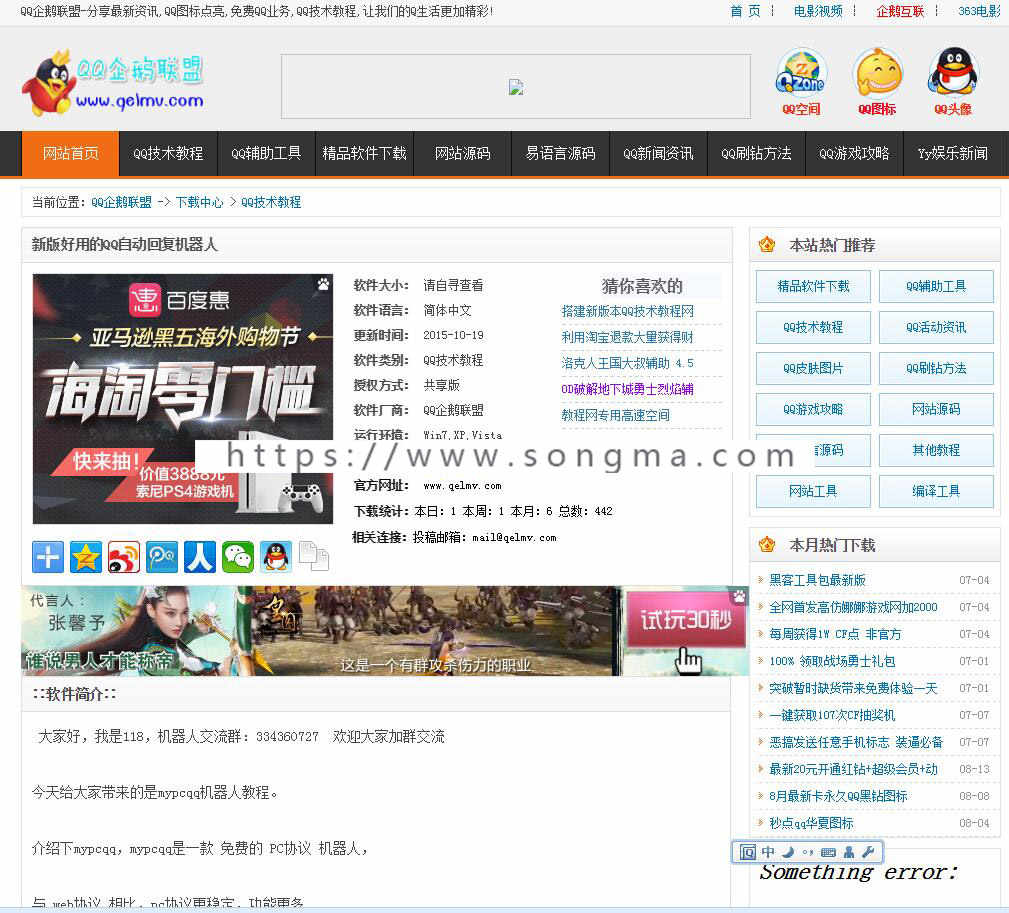Open IME settings wrench icon
Image resolution: width=1009 pixels, height=913 pixels.
click(868, 853)
